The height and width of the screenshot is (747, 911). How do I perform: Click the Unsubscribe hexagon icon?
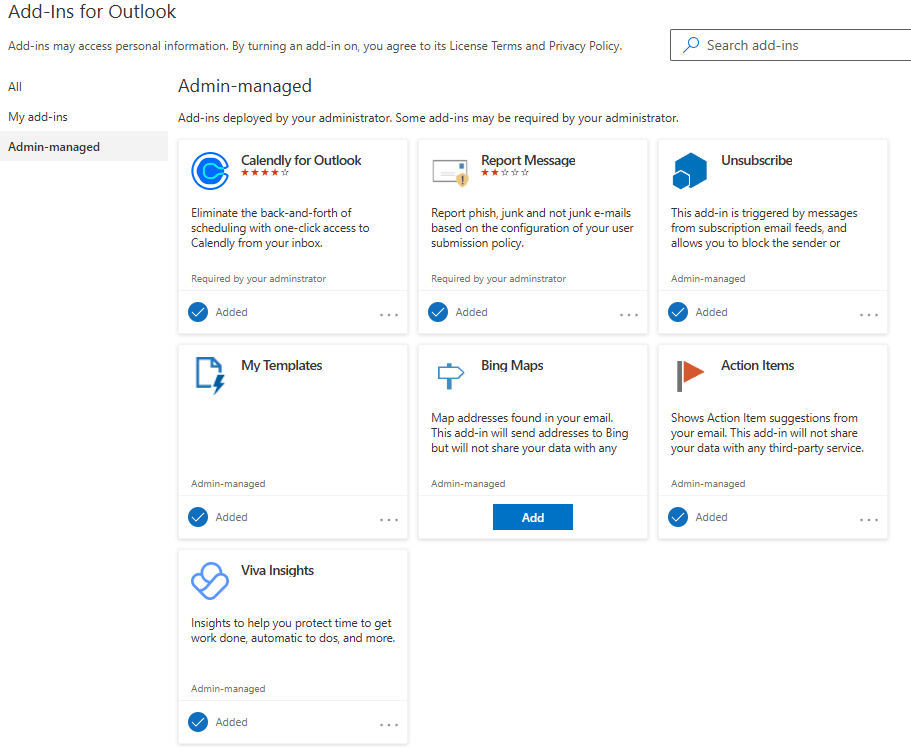tap(690, 170)
